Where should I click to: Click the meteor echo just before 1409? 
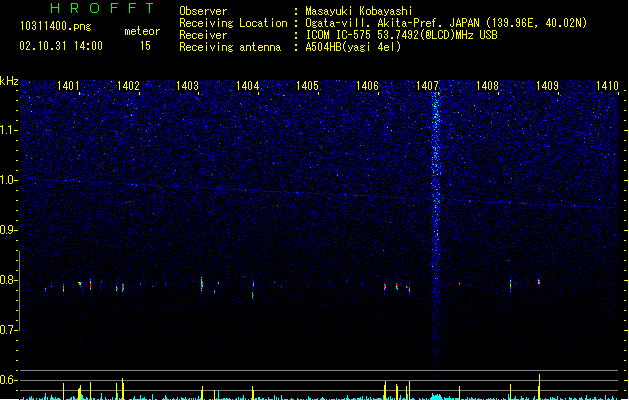539,282
